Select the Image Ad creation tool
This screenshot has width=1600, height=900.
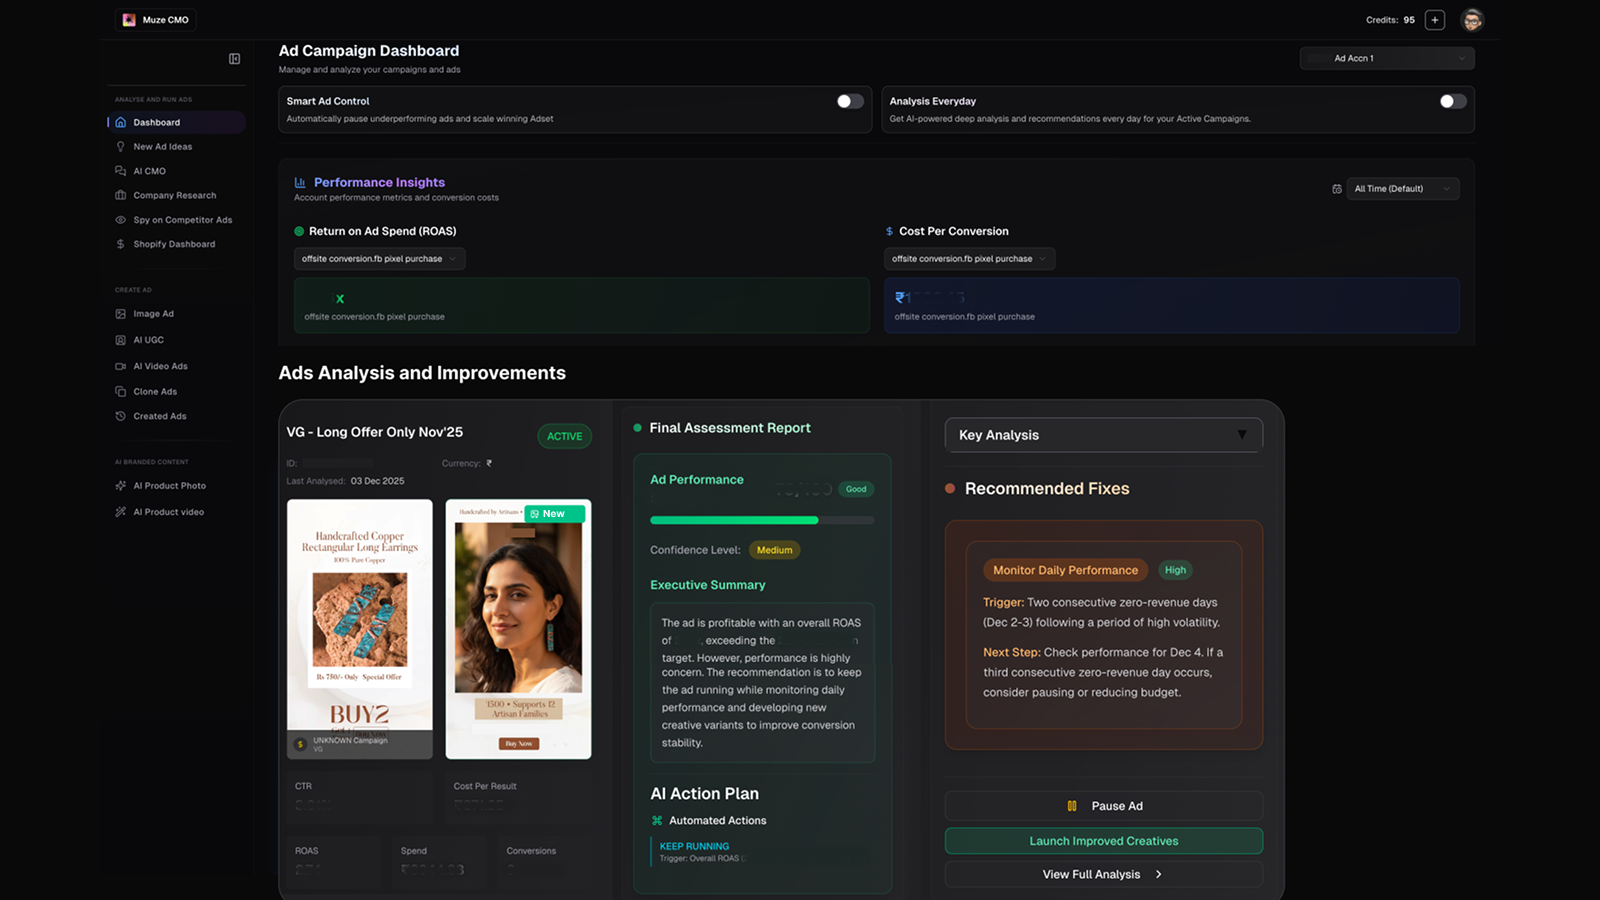click(x=153, y=313)
